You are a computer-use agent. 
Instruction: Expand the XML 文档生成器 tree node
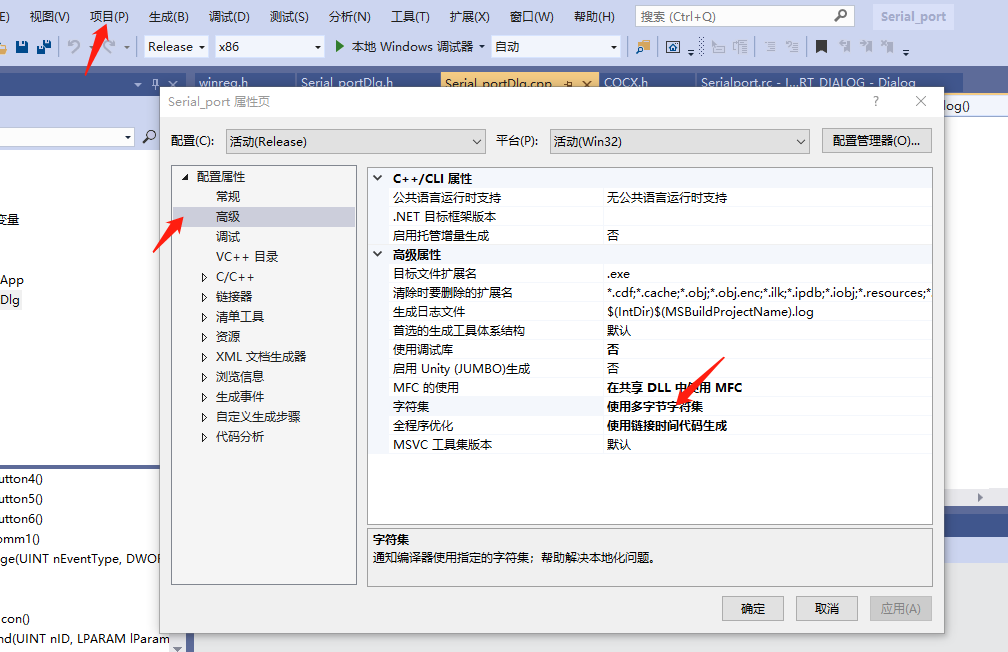204,357
